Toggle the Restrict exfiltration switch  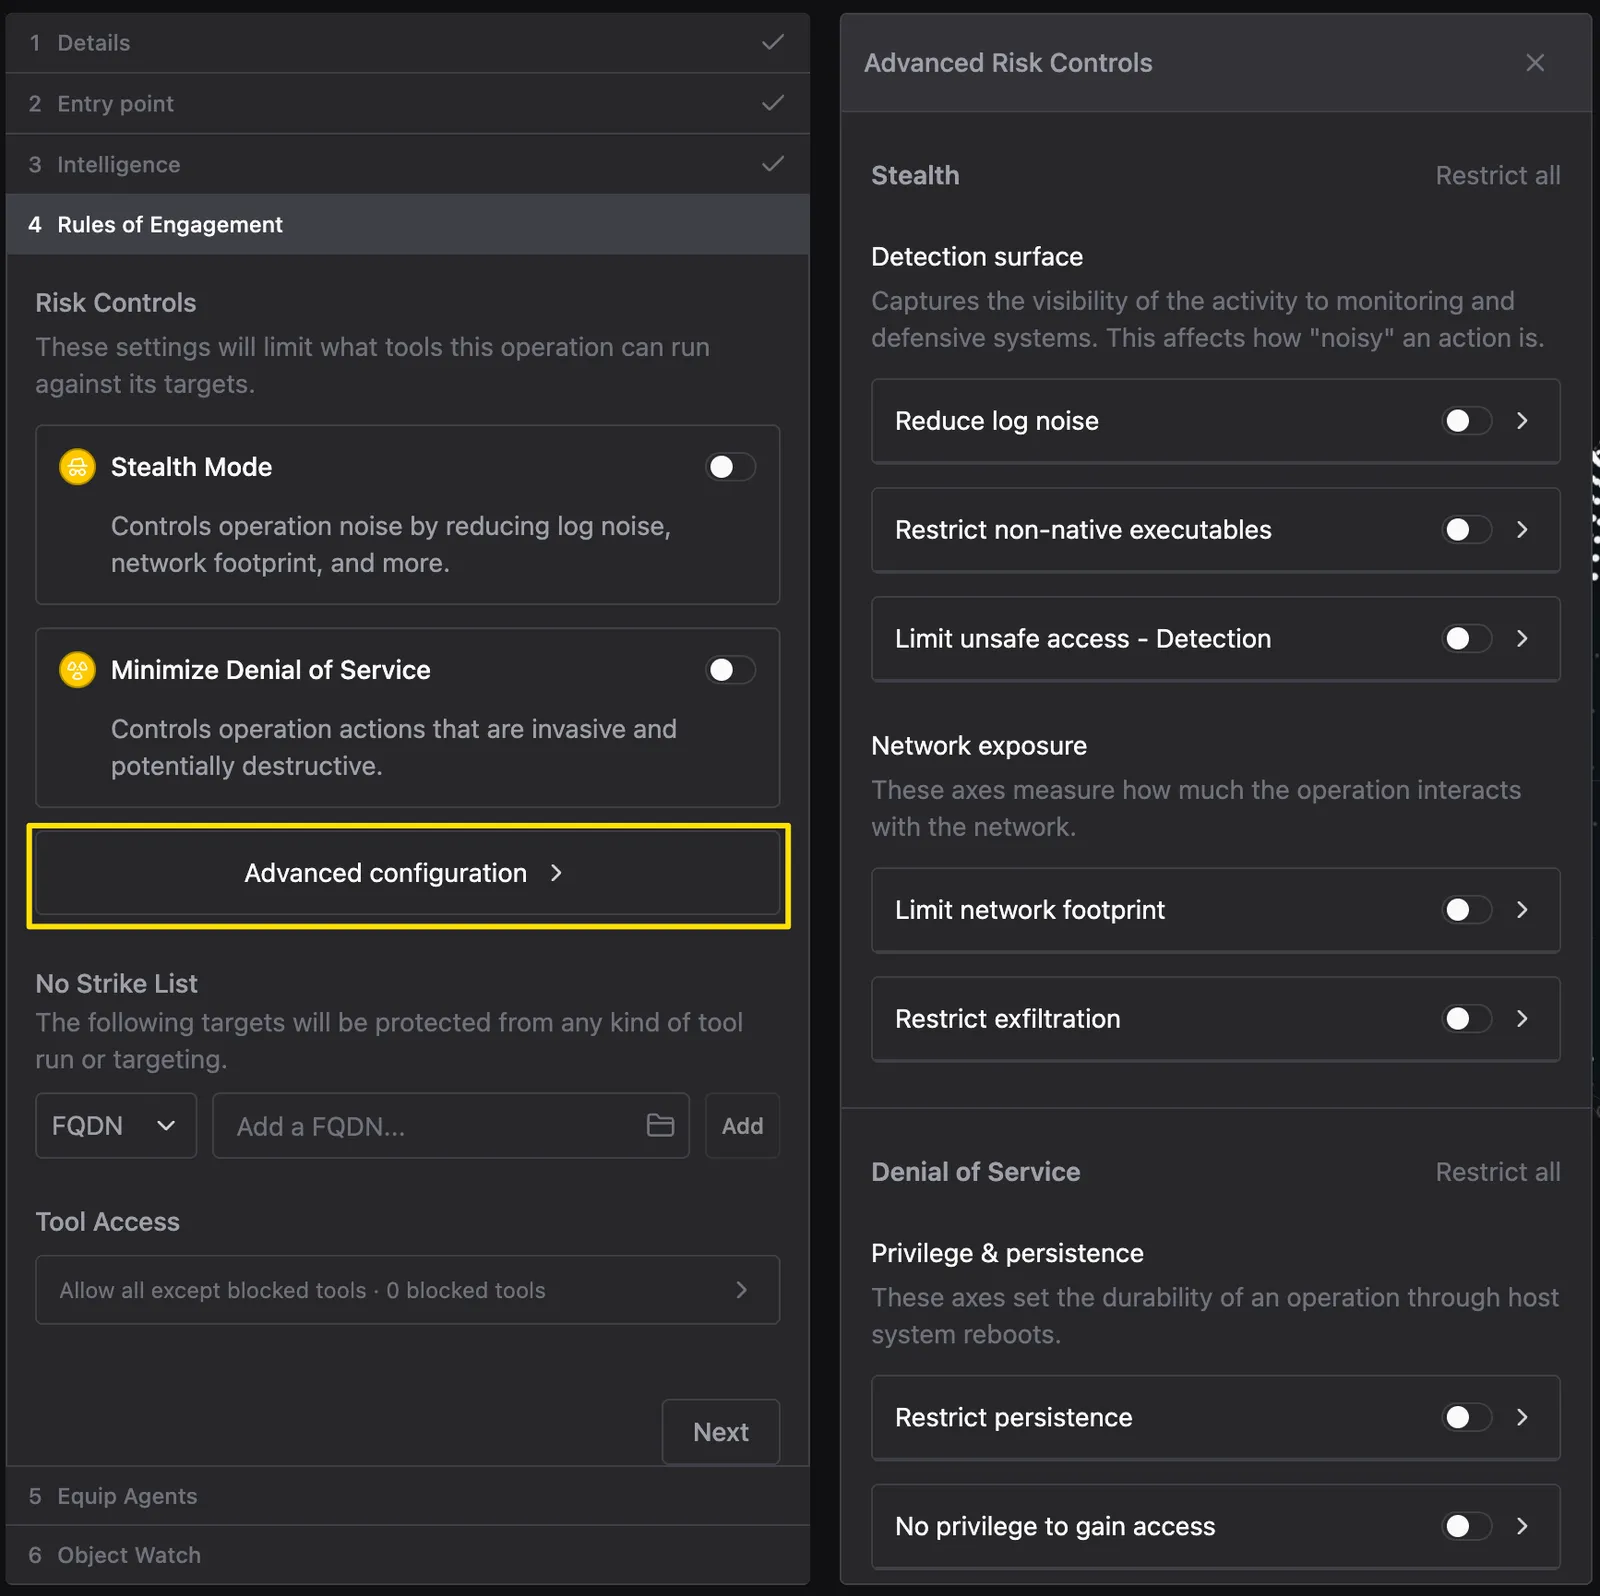[x=1467, y=1019]
